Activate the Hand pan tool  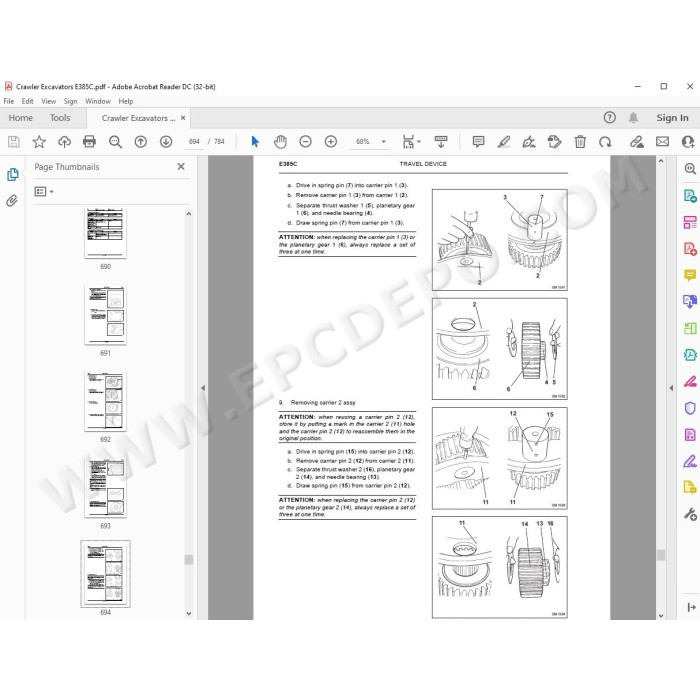pos(280,142)
